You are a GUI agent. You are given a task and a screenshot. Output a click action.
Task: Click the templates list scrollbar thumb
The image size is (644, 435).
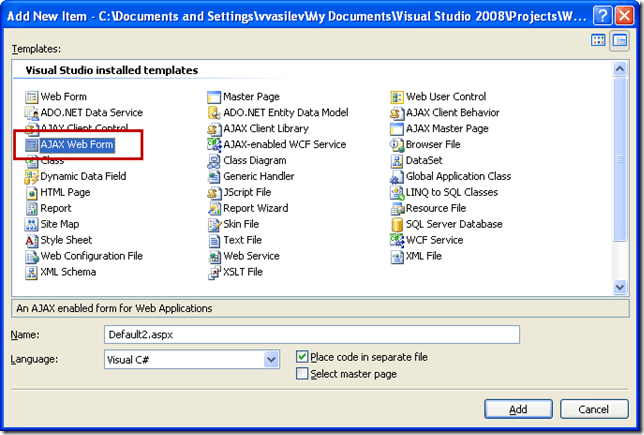(x=620, y=159)
